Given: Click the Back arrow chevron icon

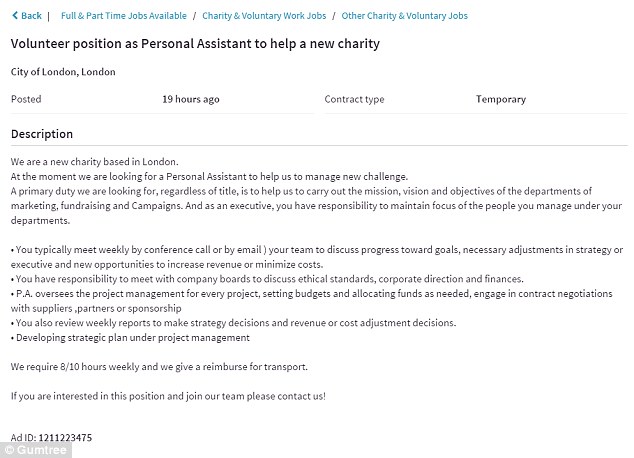Looking at the screenshot, I should coord(13,16).
